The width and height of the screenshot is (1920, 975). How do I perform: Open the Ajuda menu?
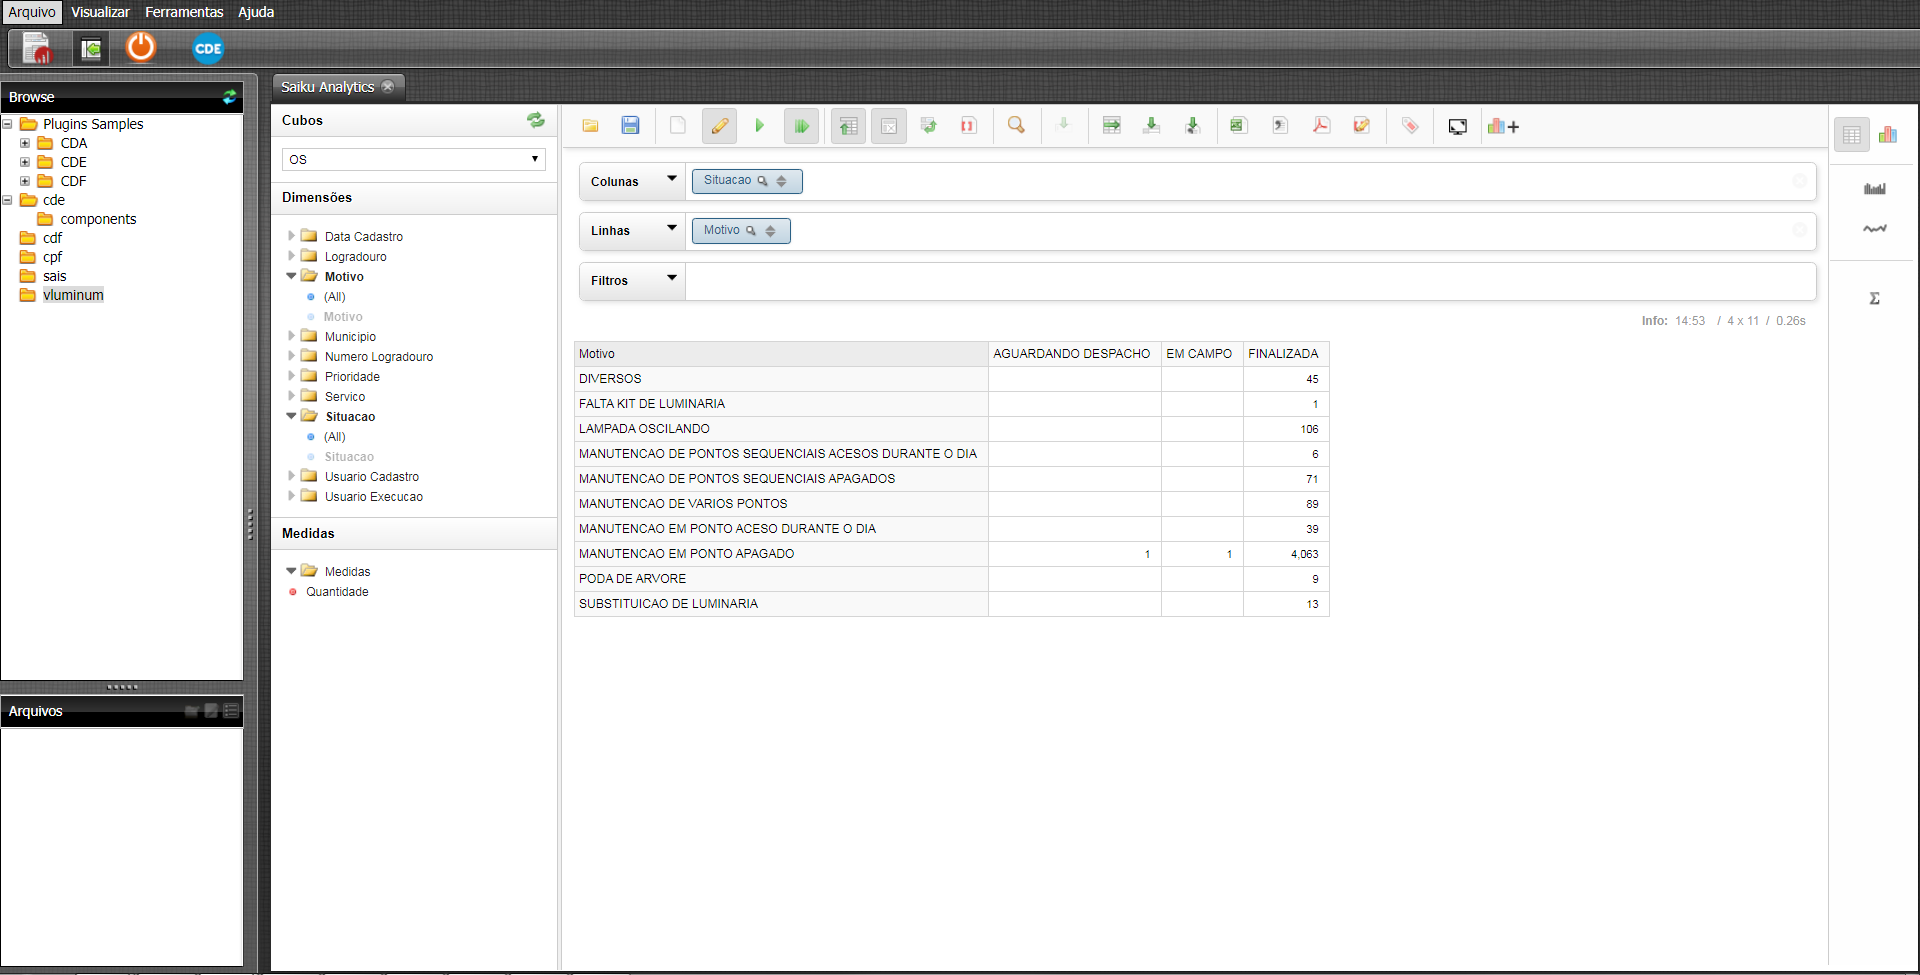coord(256,12)
